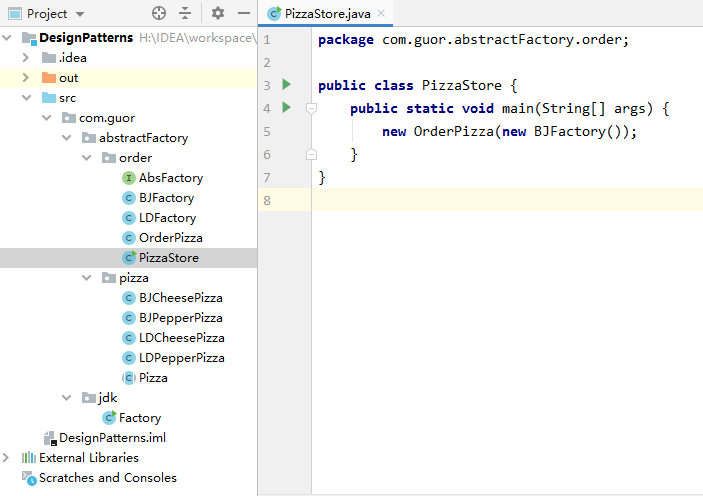703x496 pixels.
Task: Expand the out folder
Action: pos(26,78)
